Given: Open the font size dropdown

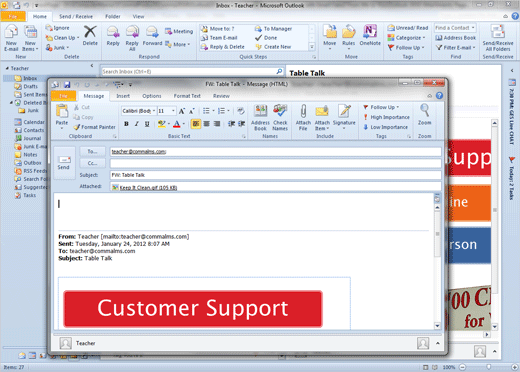Looking at the screenshot, I should (173, 111).
